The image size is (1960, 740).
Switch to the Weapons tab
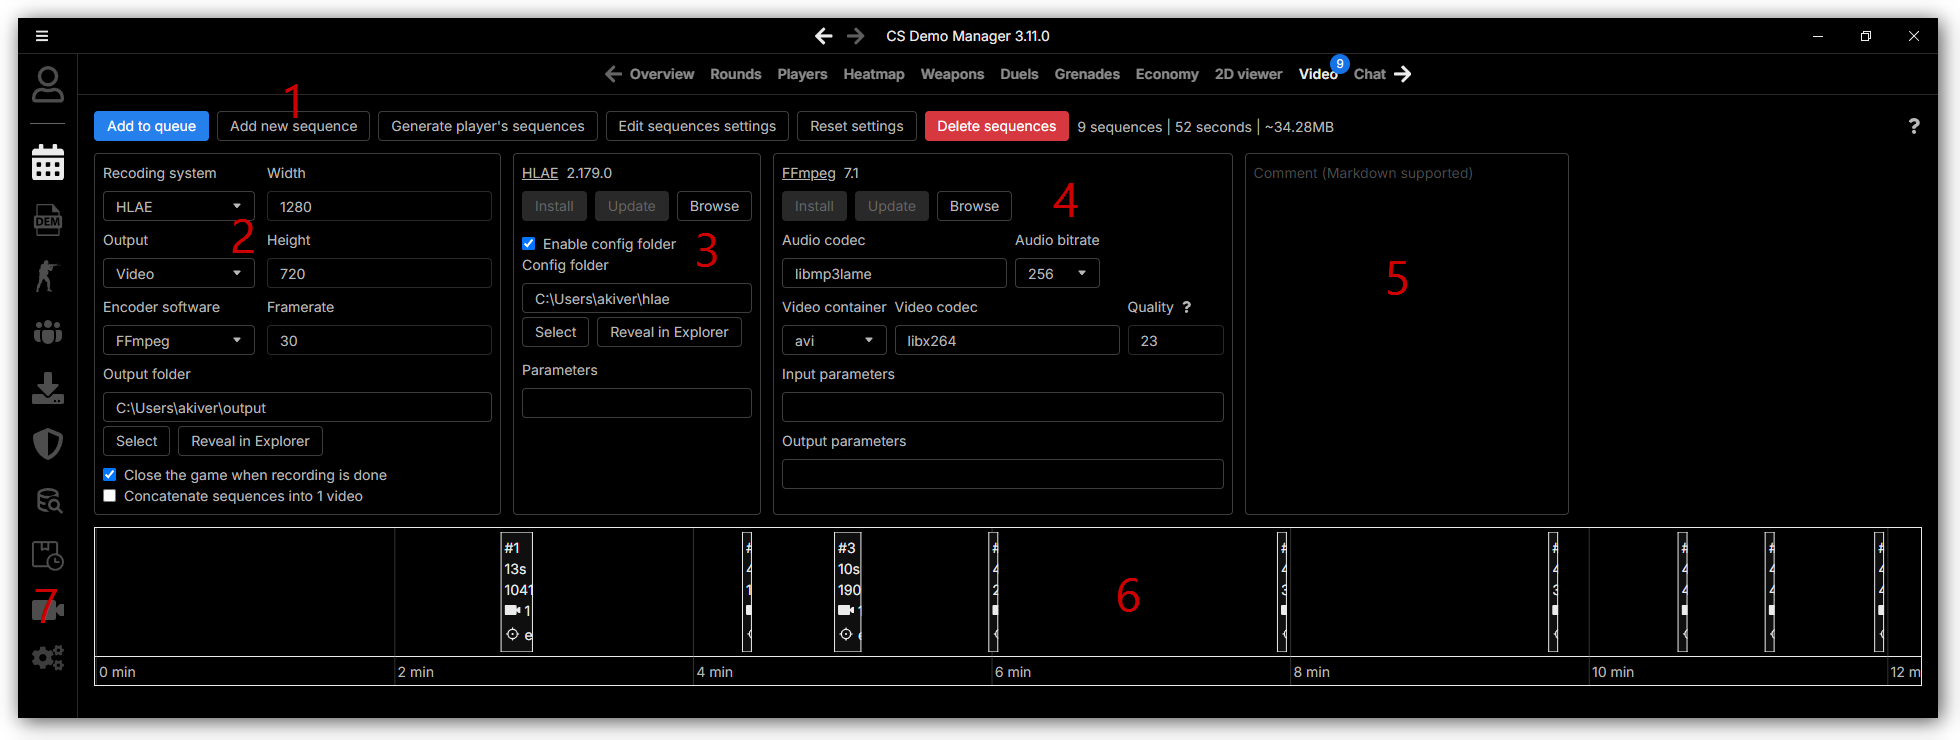coord(952,74)
